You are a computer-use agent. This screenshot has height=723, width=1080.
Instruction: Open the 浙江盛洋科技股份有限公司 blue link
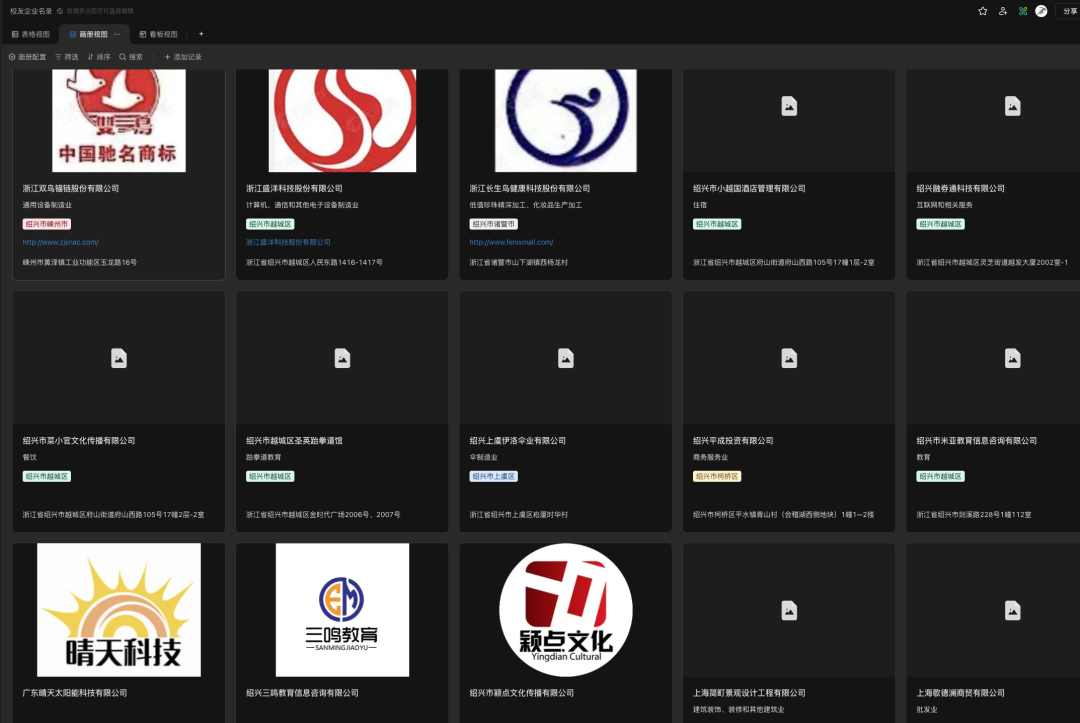point(288,242)
